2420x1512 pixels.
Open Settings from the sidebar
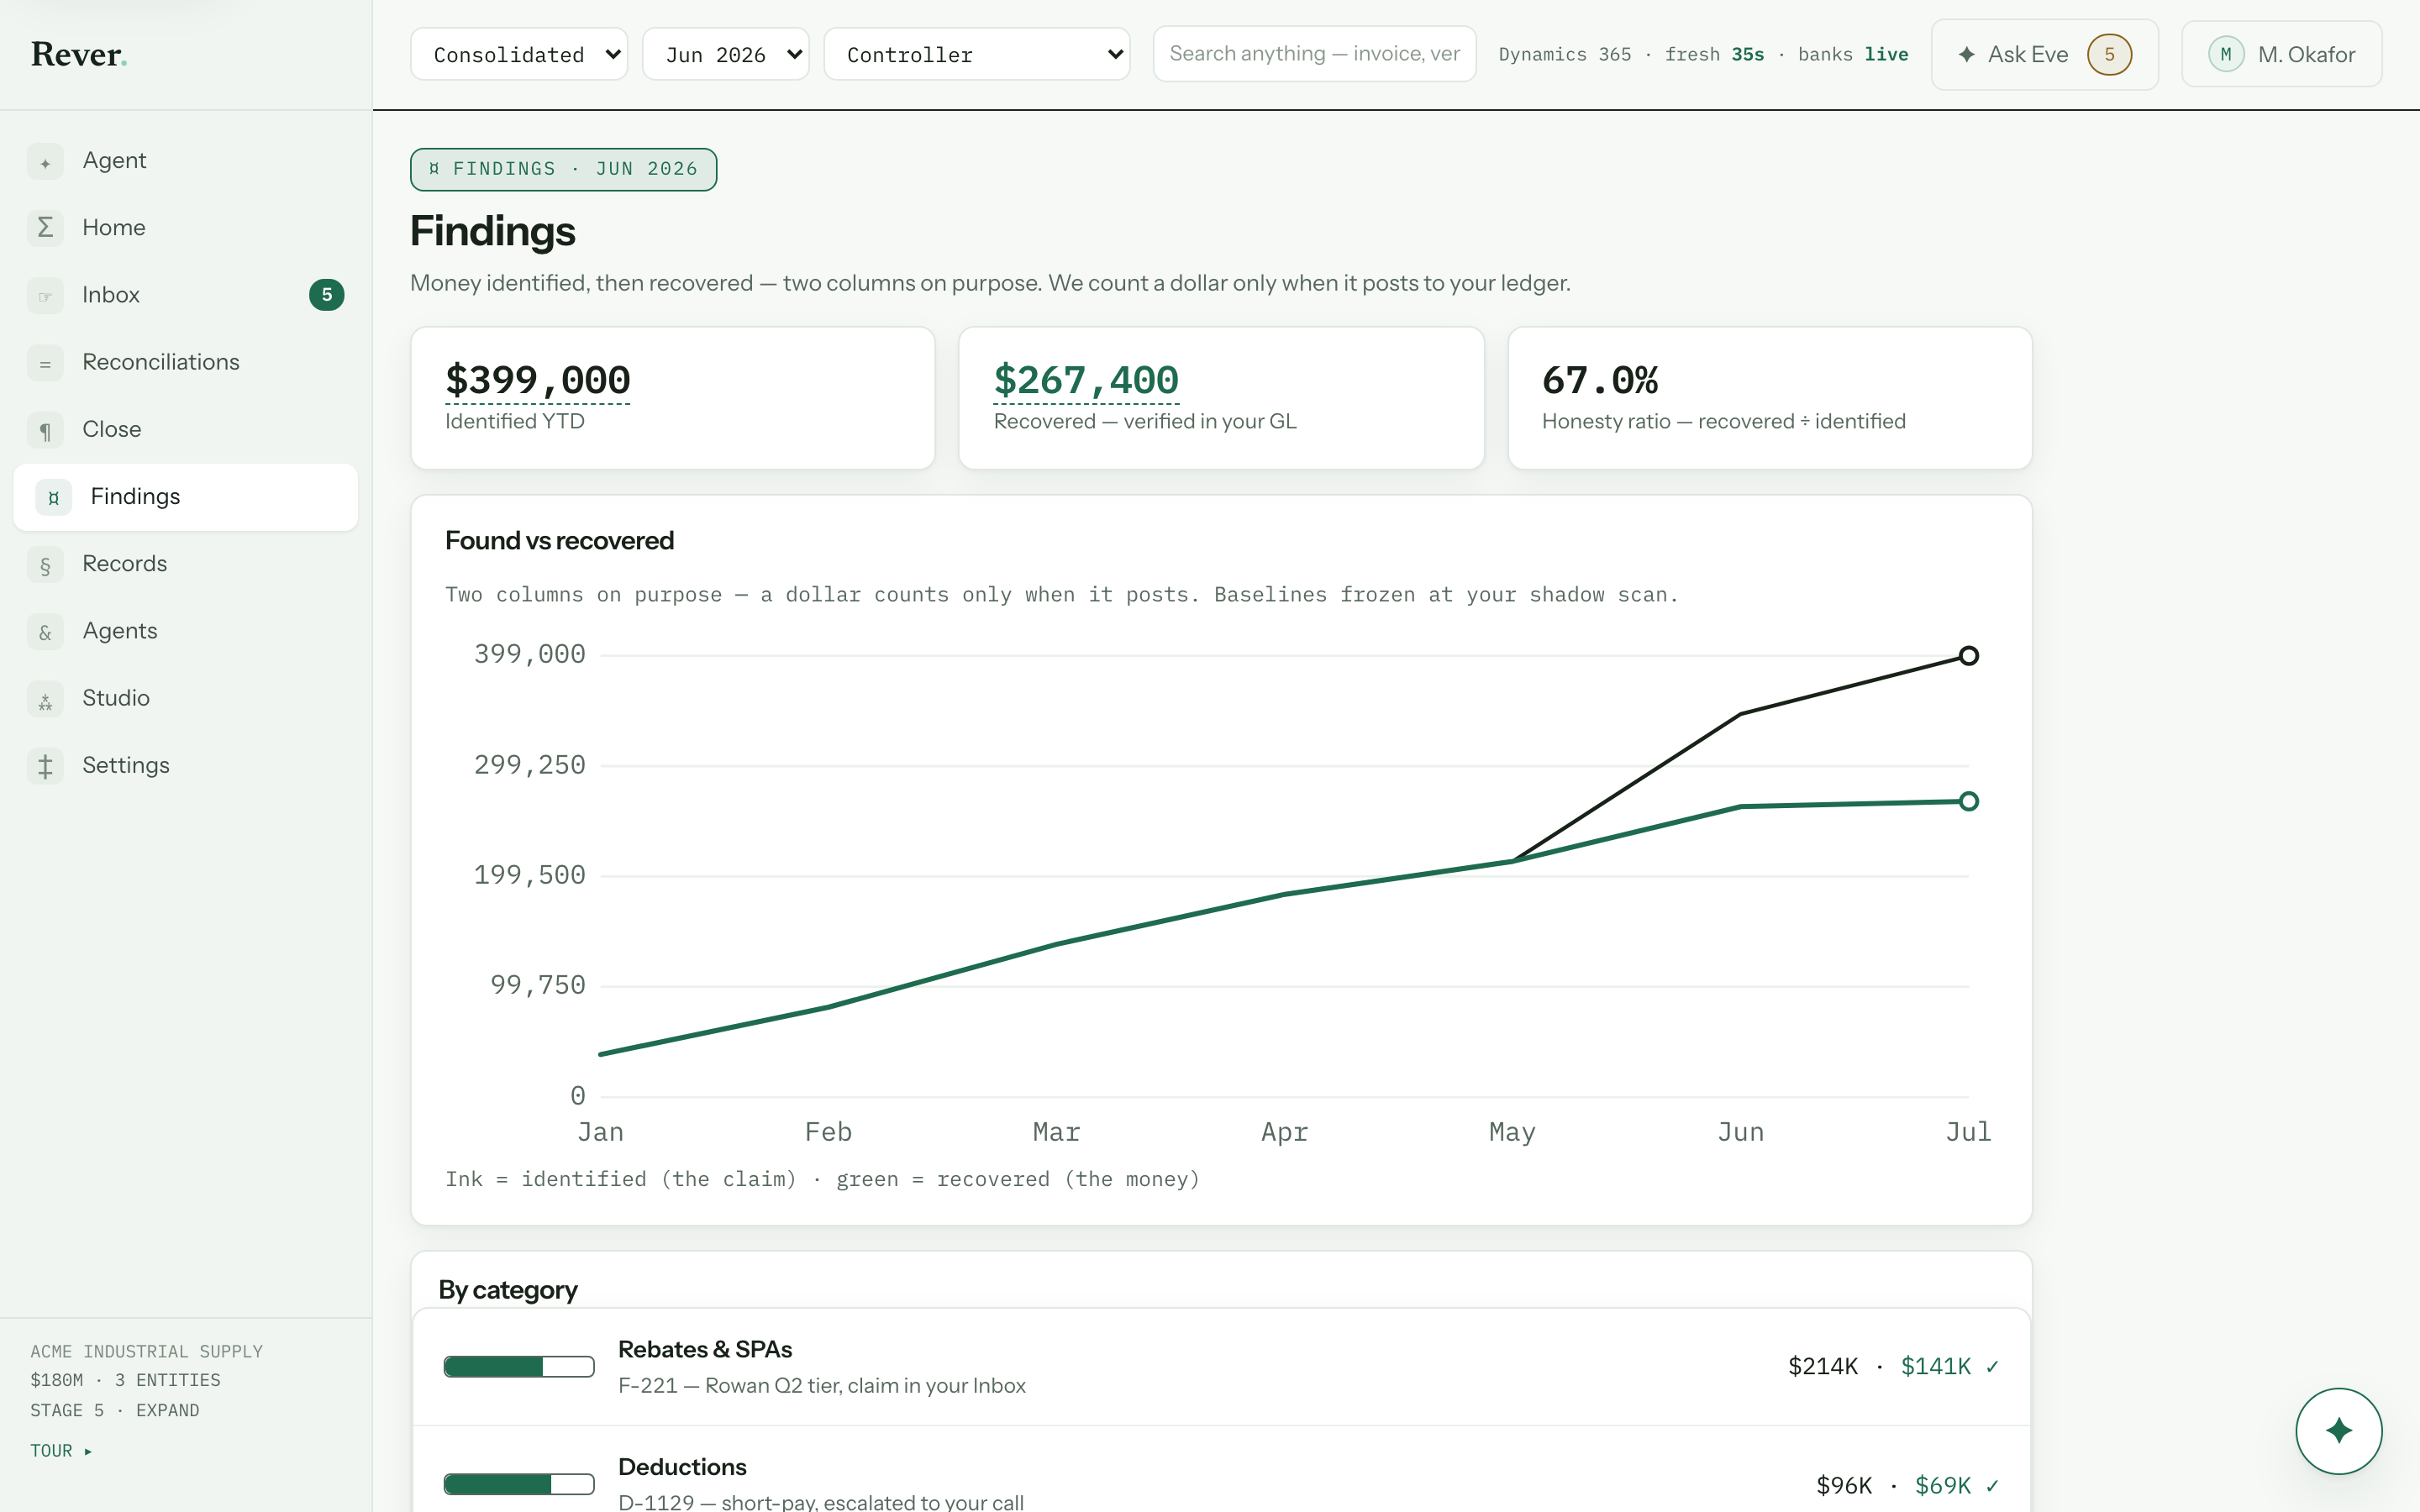click(186, 765)
